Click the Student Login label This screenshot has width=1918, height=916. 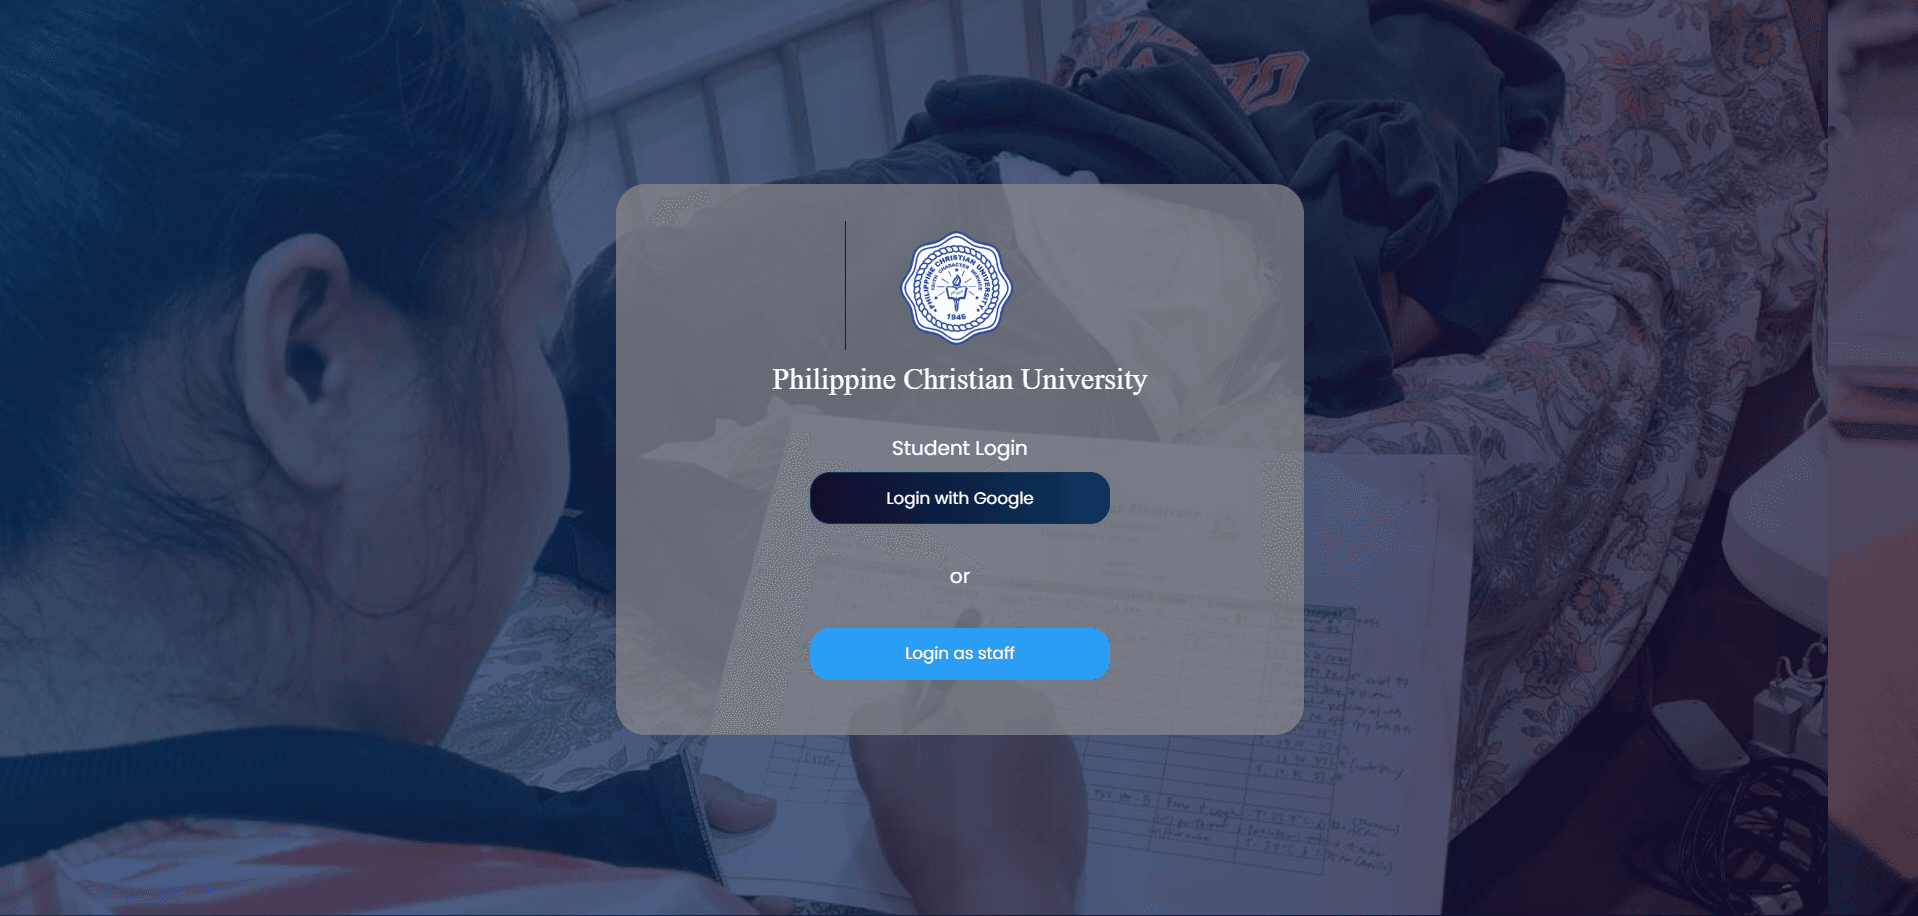pos(959,448)
